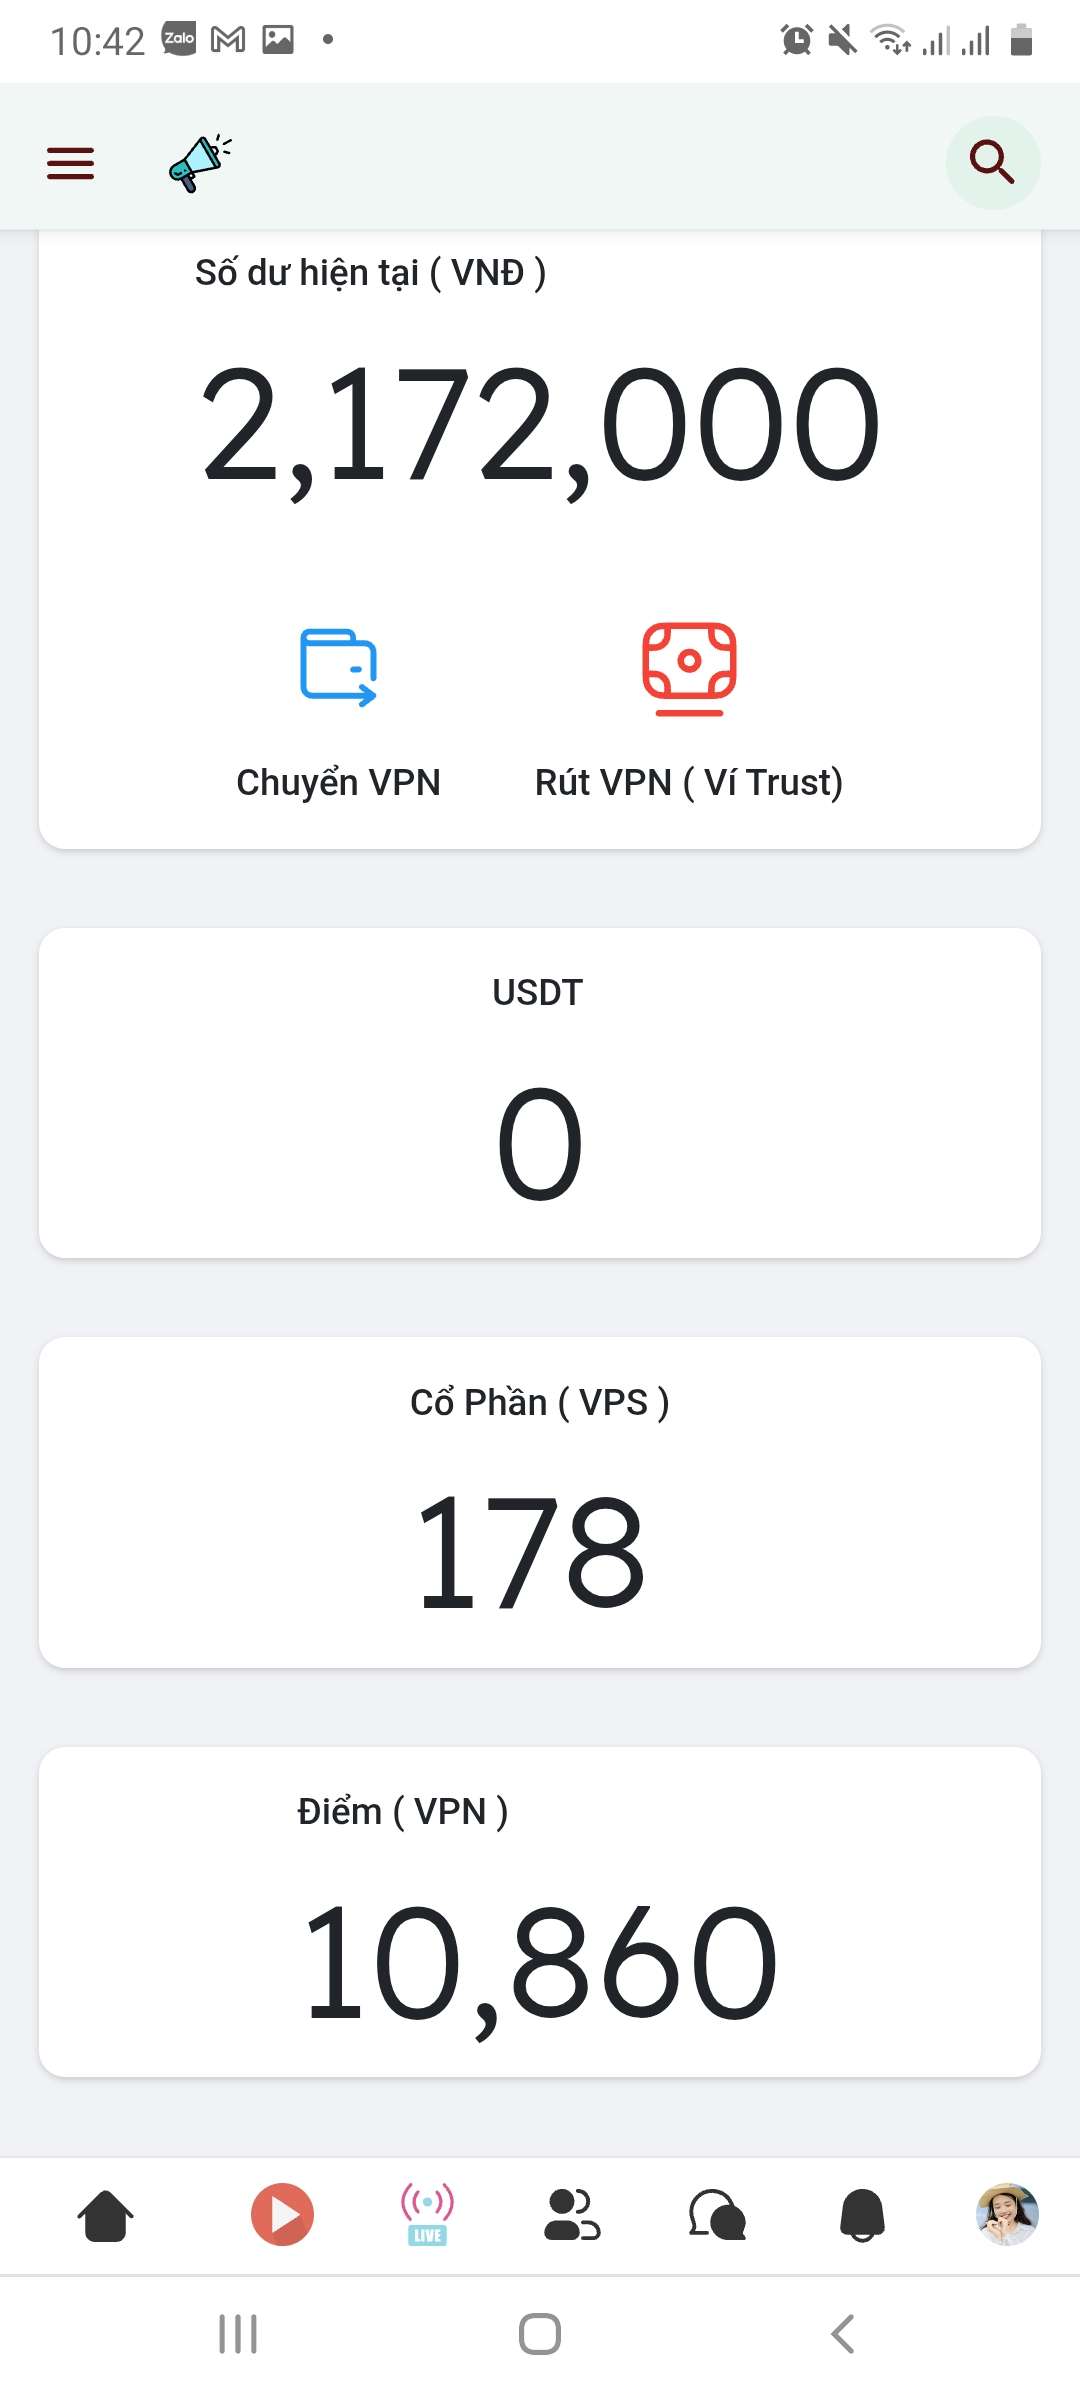Go to Home in bottom bar
1080x2400 pixels.
coord(105,2215)
